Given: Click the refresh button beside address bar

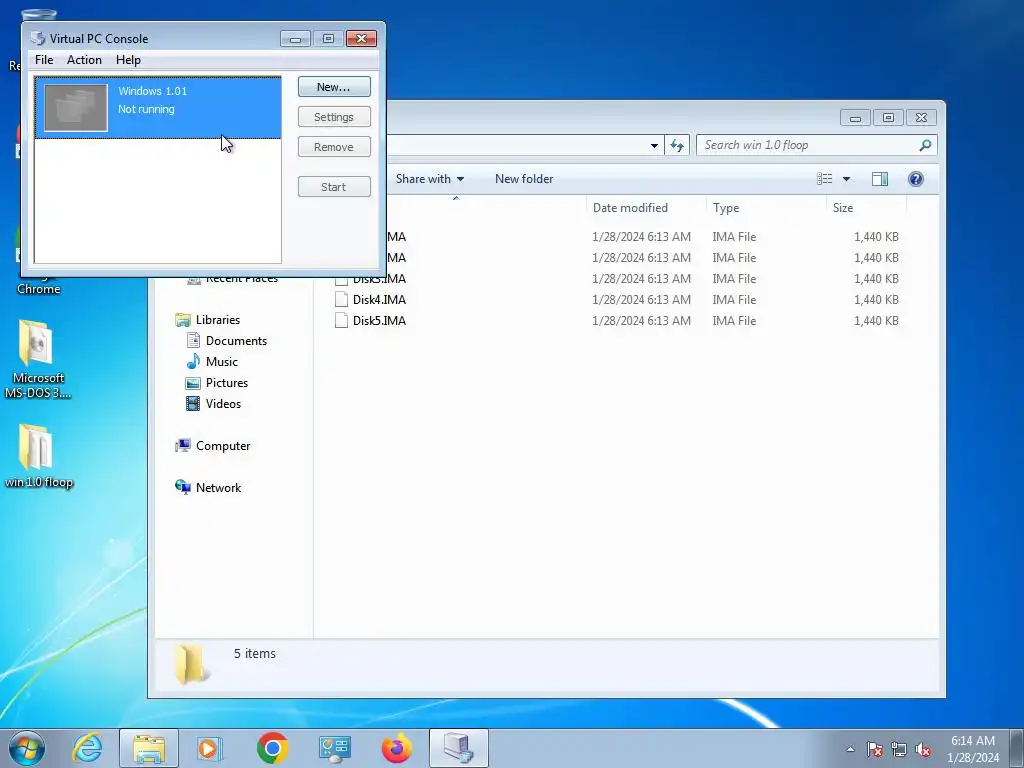Looking at the screenshot, I should [x=677, y=145].
